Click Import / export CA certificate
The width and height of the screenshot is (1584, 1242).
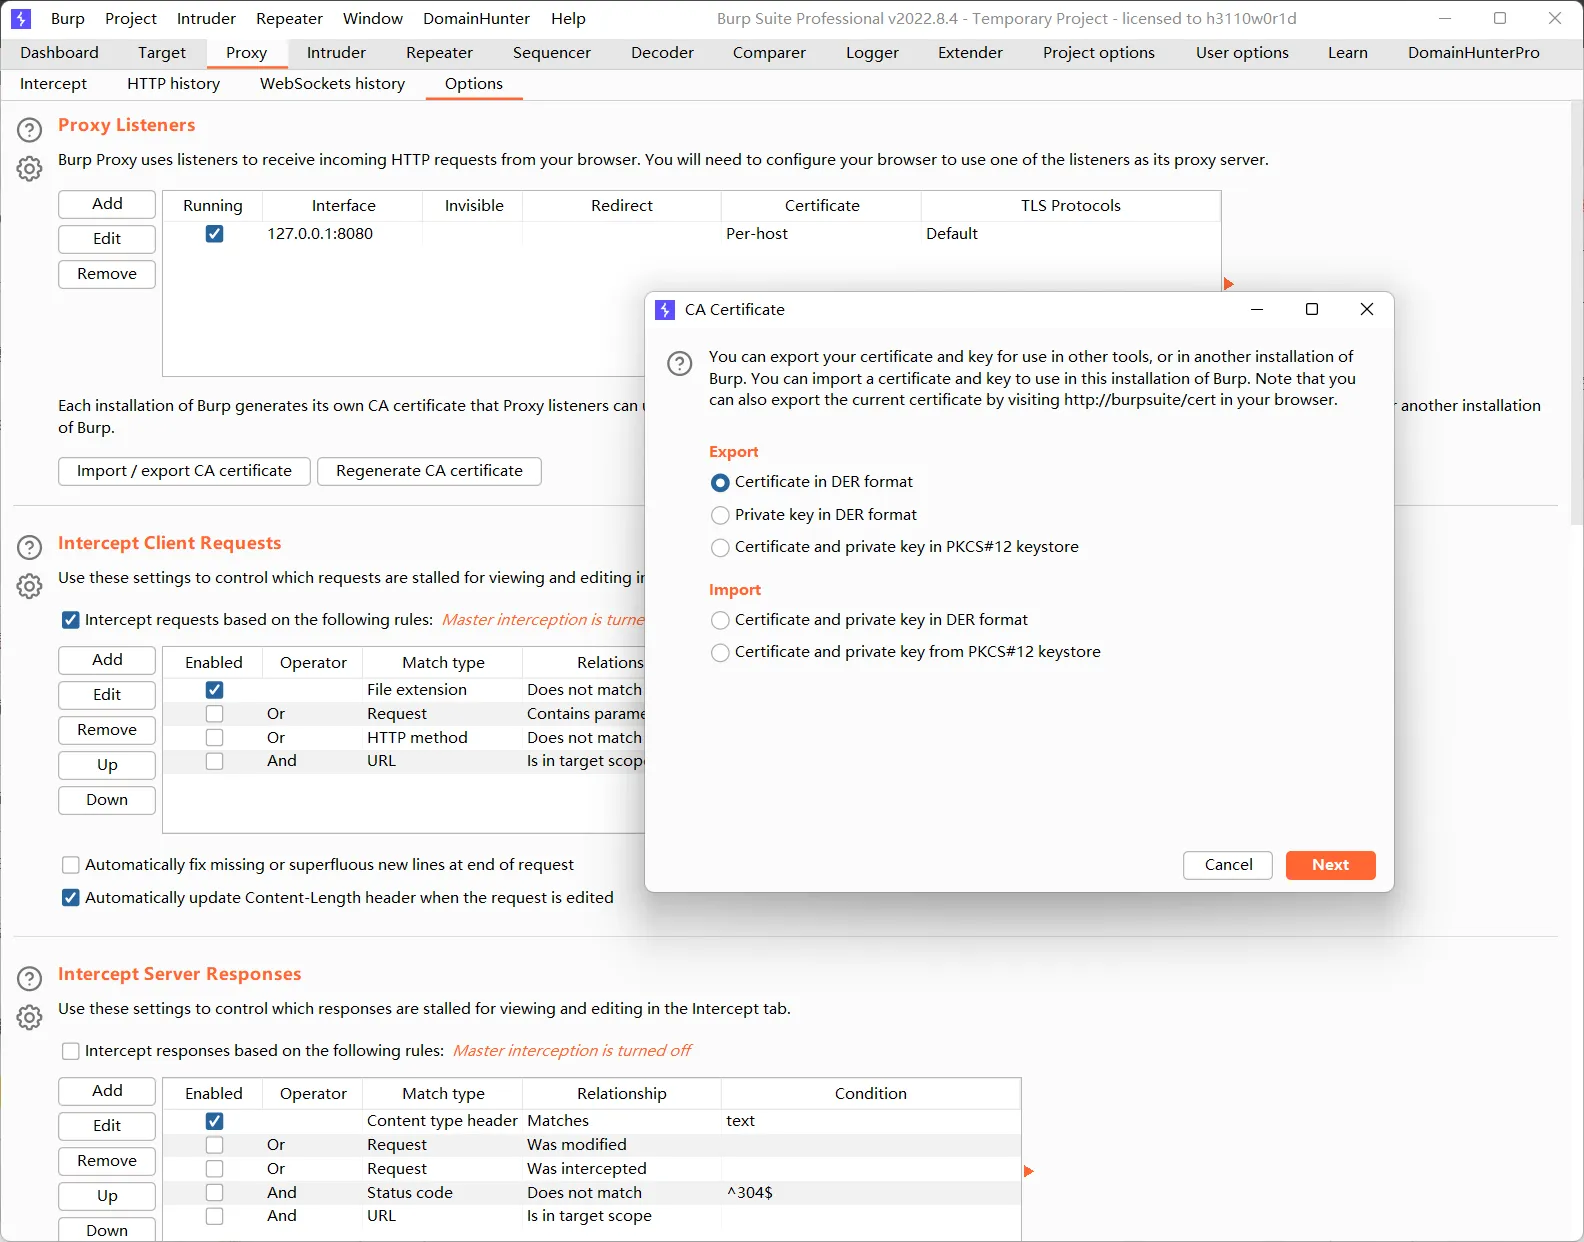tap(184, 471)
